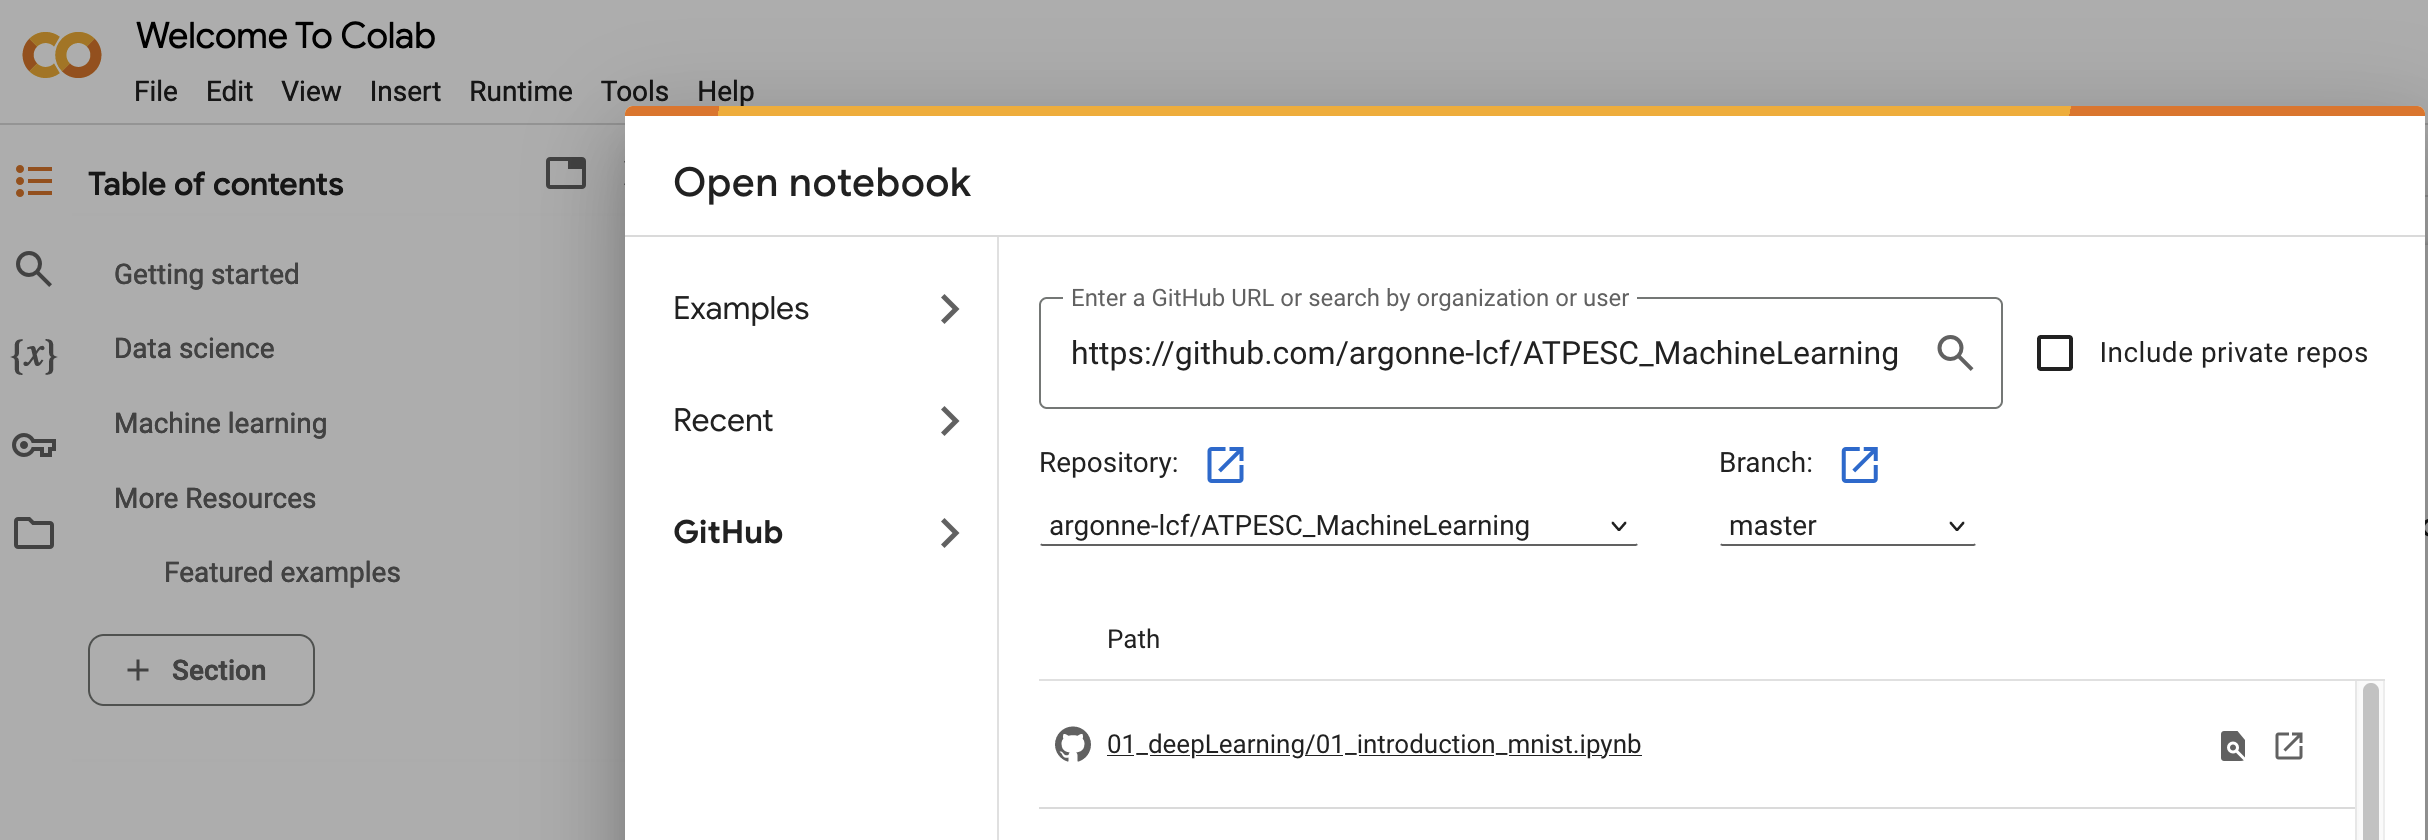Open the Insert menu
2428x840 pixels.
tap(405, 91)
